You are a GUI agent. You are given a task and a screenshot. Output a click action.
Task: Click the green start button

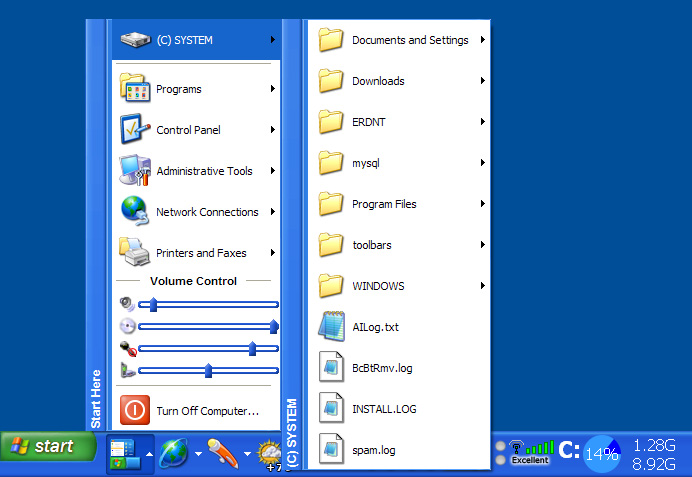(x=48, y=447)
